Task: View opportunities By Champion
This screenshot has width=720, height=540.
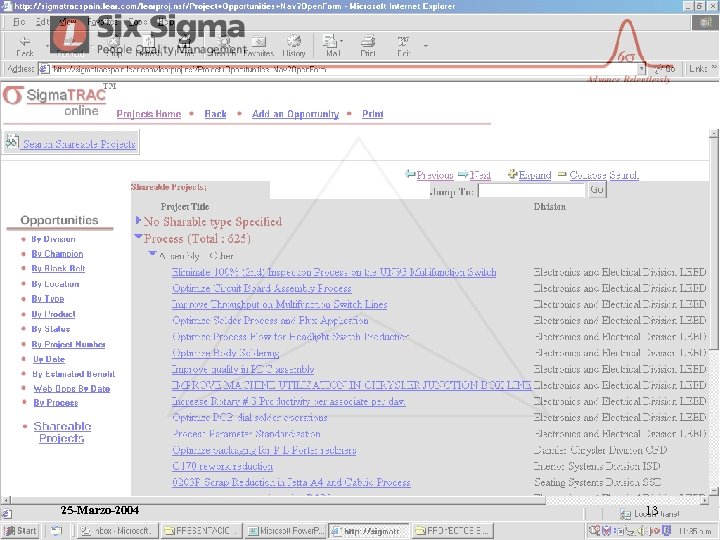Action: (57, 254)
